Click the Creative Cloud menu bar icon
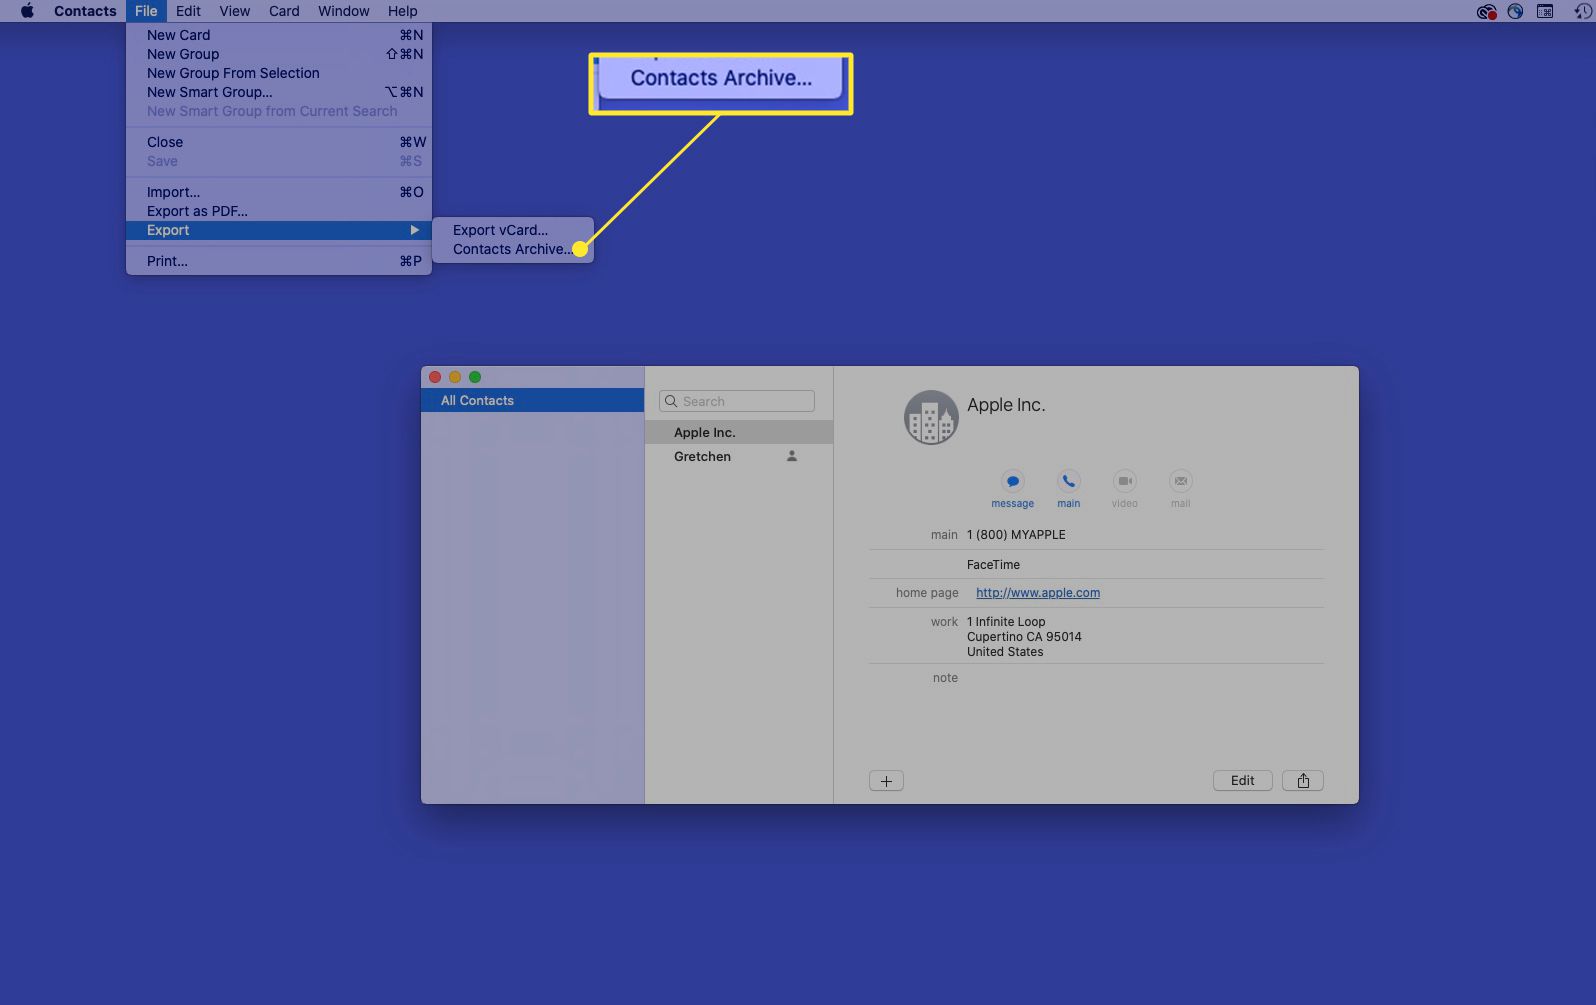The width and height of the screenshot is (1596, 1005). pos(1486,11)
